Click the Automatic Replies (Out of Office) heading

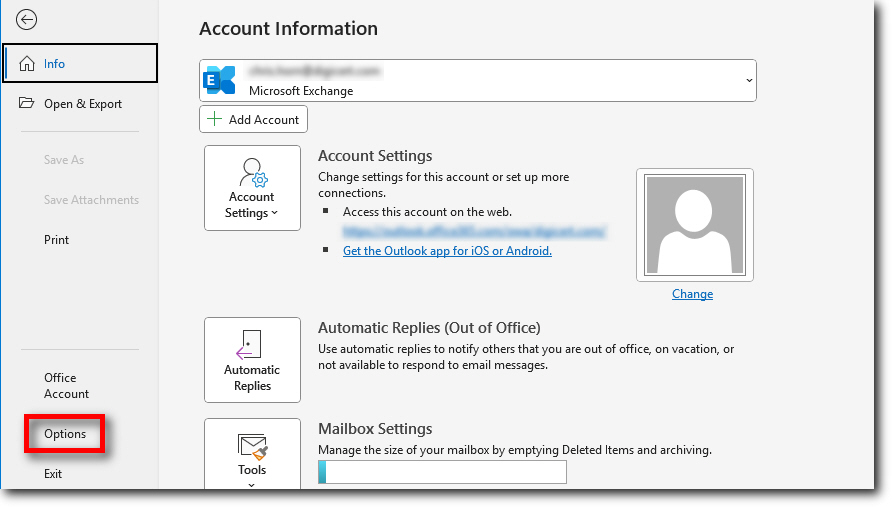[x=429, y=328]
